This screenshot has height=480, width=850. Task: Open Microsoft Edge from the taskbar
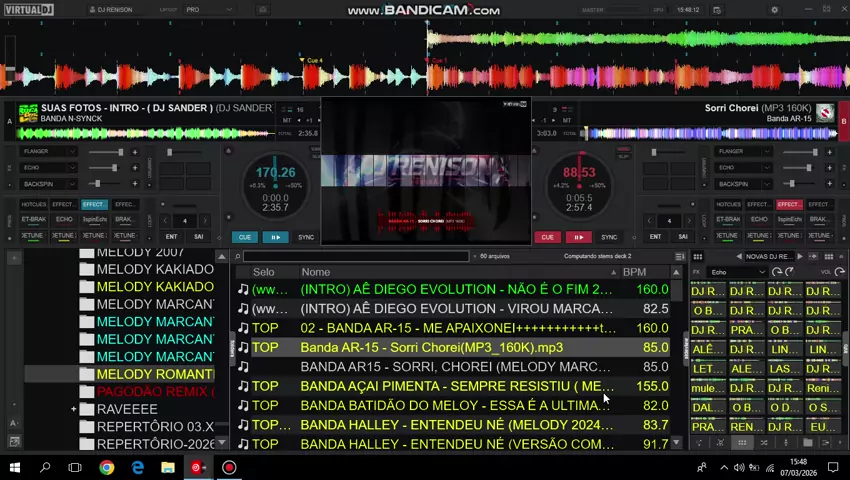(x=137, y=467)
